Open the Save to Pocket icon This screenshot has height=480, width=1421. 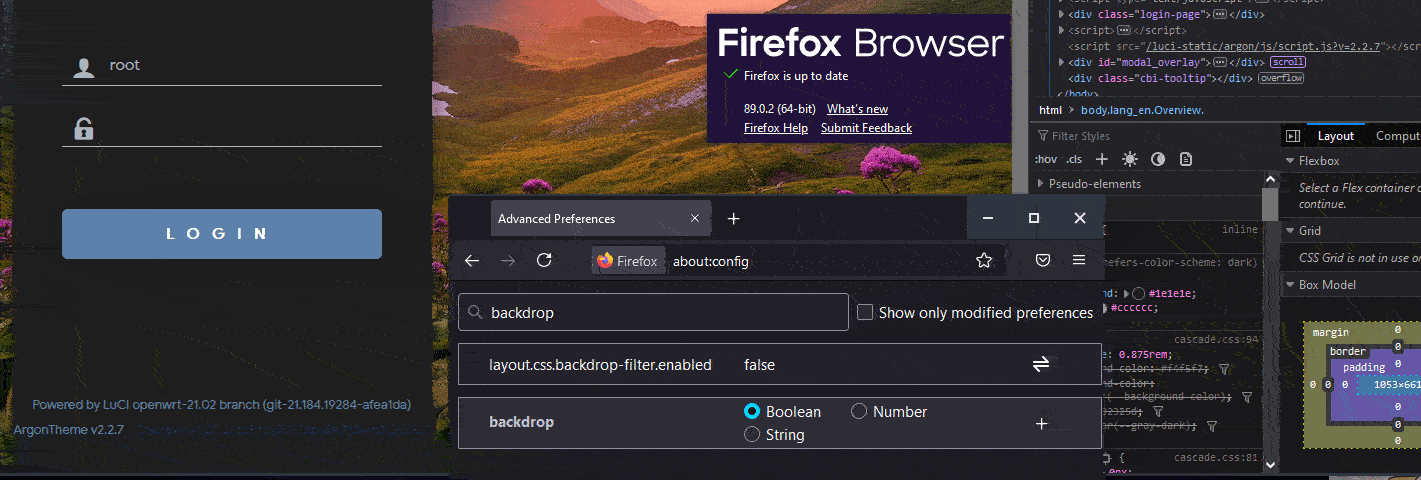1042,260
